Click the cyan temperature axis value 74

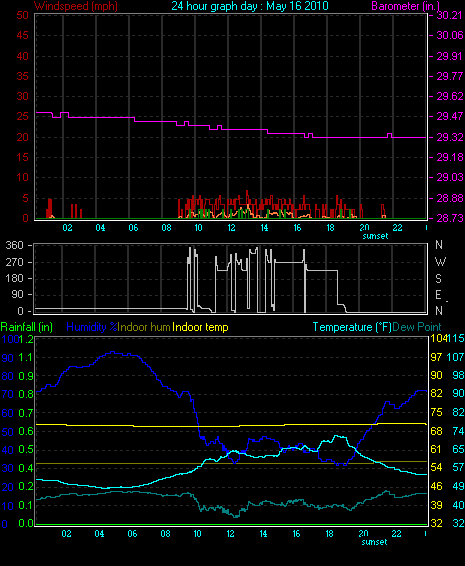click(x=458, y=431)
